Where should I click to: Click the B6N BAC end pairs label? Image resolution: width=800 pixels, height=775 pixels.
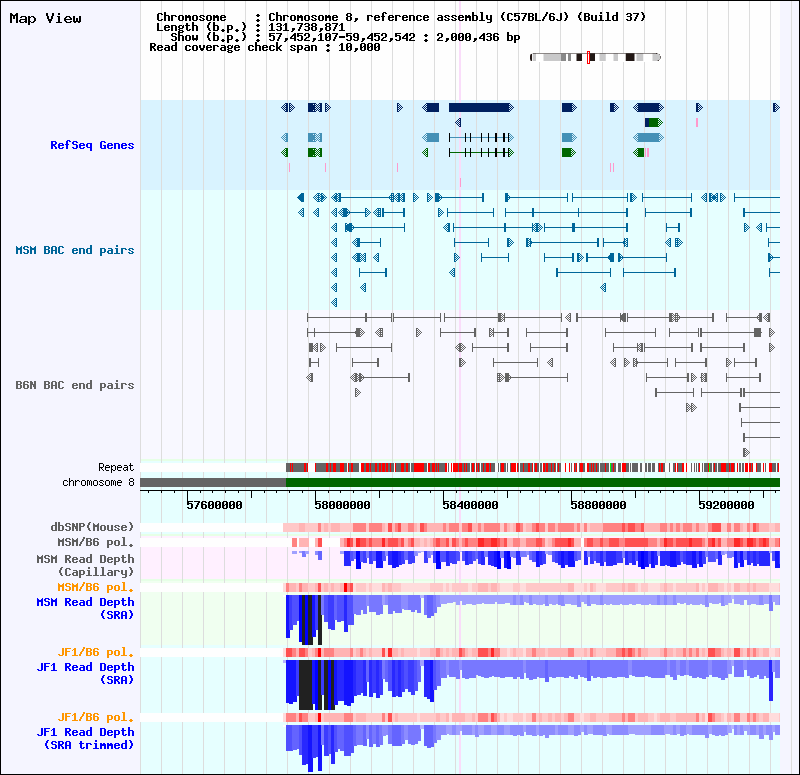point(74,385)
